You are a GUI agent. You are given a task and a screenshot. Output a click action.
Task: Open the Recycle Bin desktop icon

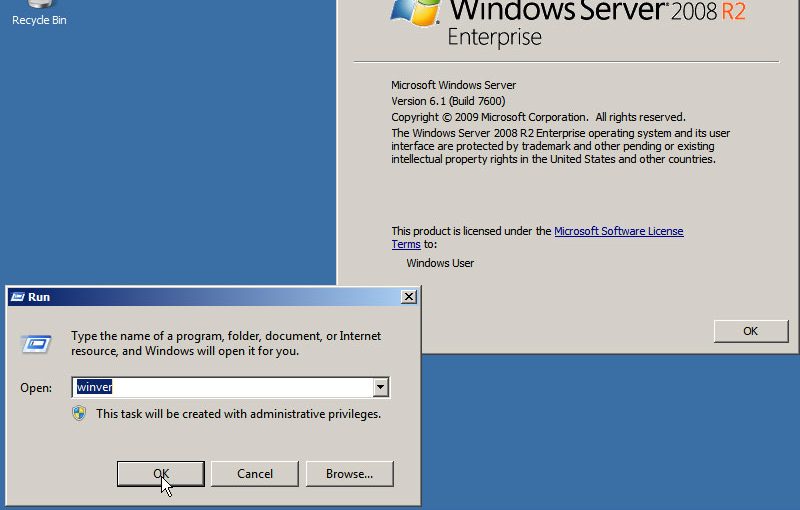(39, 14)
